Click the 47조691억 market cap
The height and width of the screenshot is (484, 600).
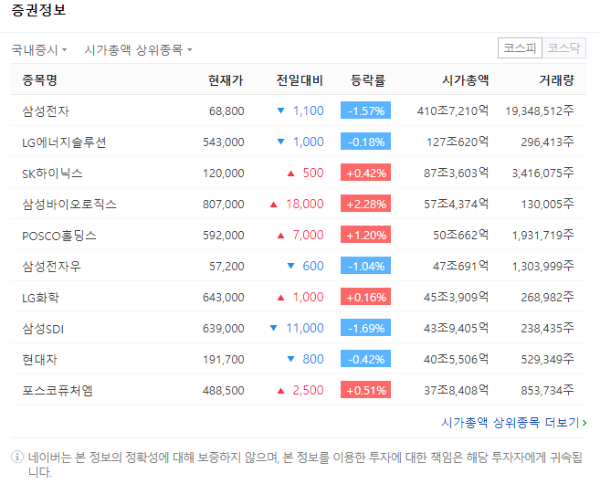tap(461, 266)
